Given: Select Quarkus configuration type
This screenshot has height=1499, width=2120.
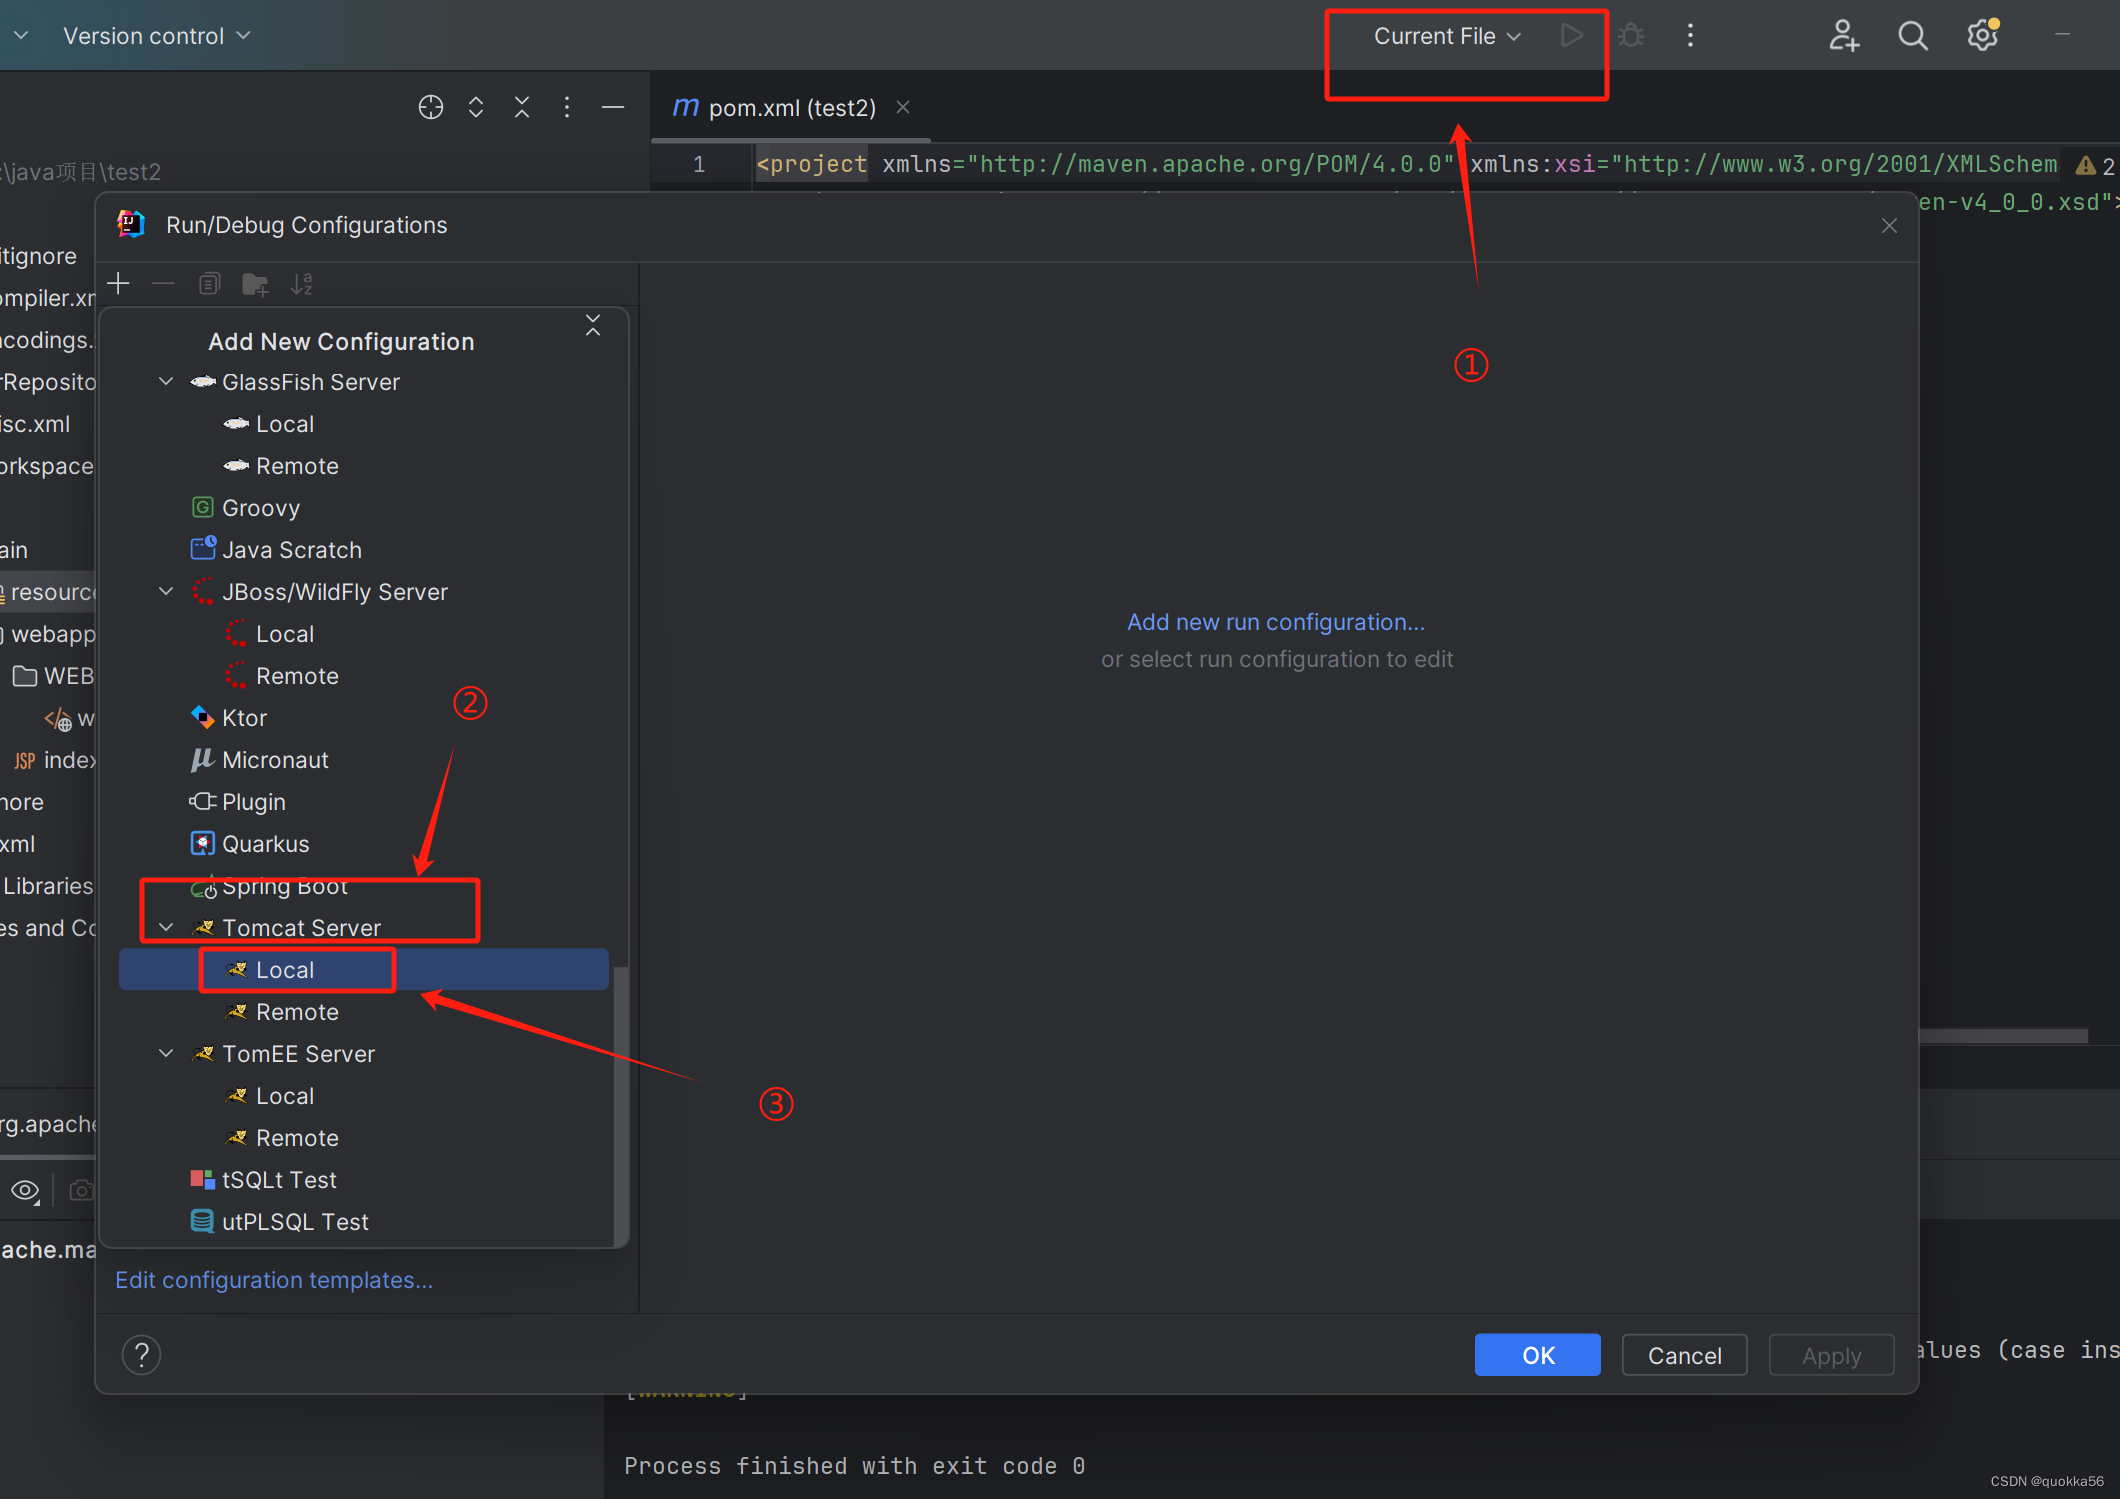Looking at the screenshot, I should 265,844.
